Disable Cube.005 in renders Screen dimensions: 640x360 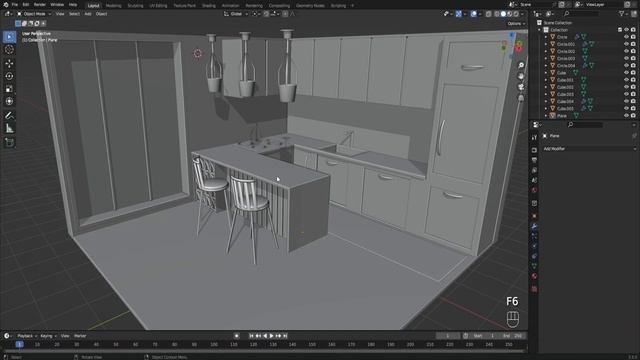[633, 109]
